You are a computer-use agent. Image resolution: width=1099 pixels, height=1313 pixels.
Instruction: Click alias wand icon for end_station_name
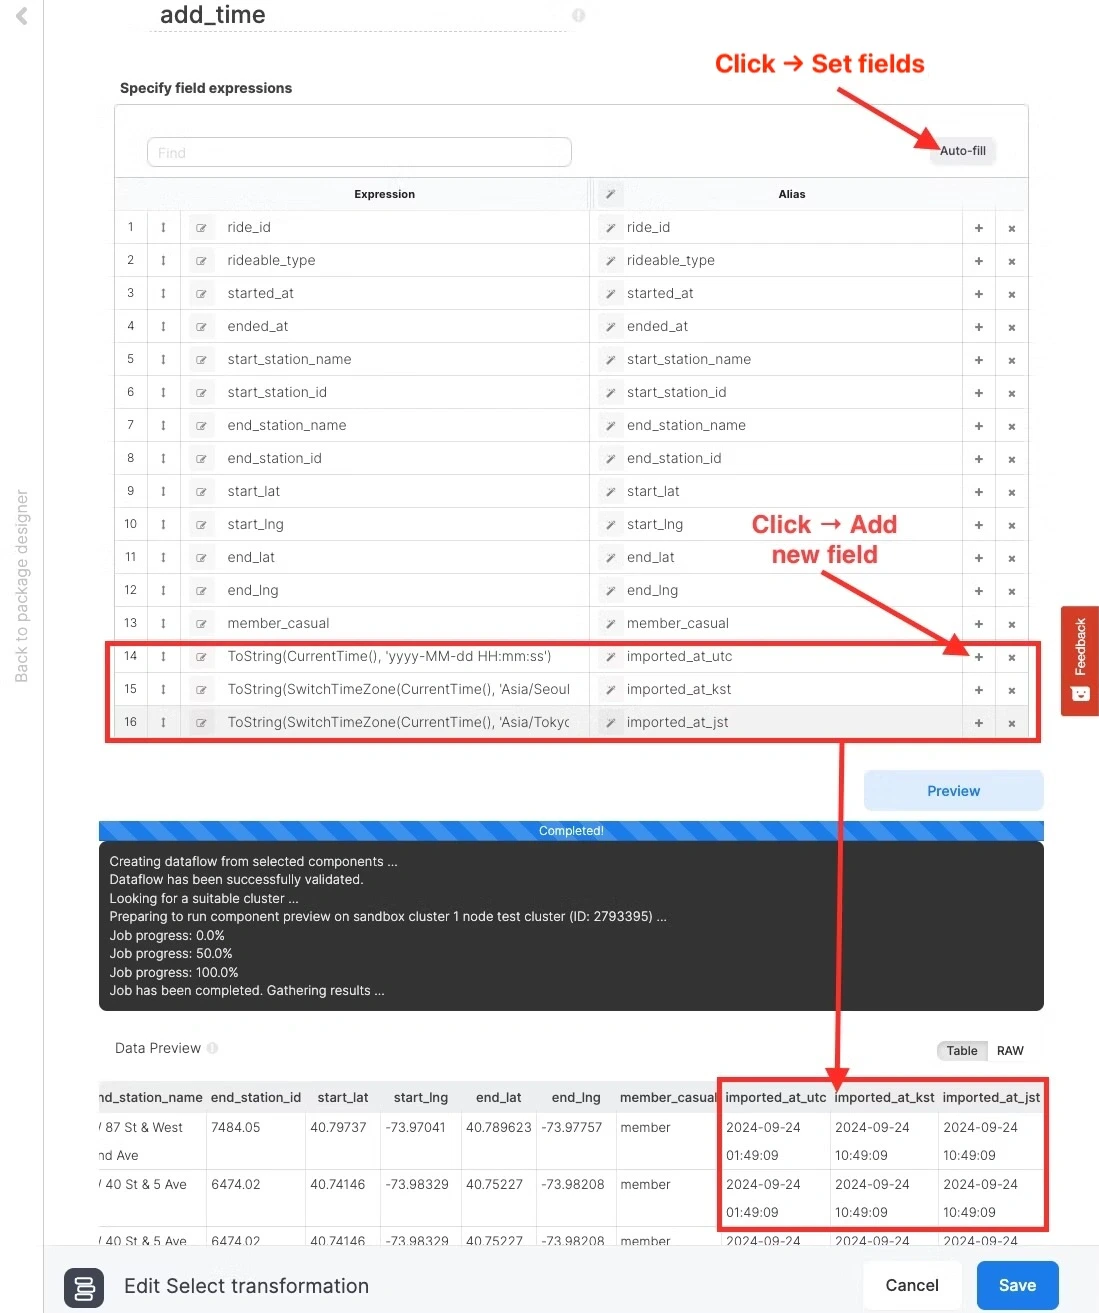click(610, 426)
